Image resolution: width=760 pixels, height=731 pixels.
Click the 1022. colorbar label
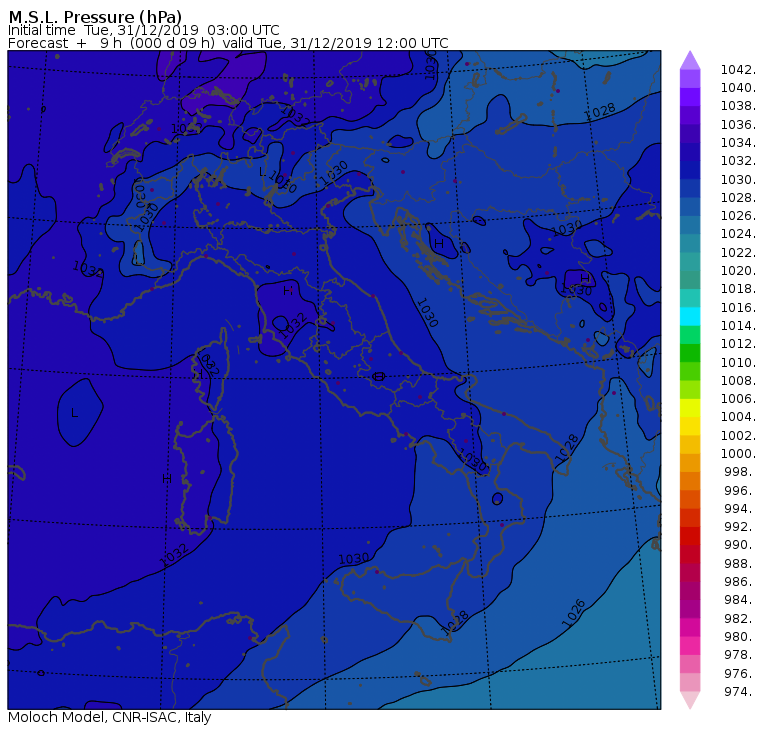tap(738, 253)
